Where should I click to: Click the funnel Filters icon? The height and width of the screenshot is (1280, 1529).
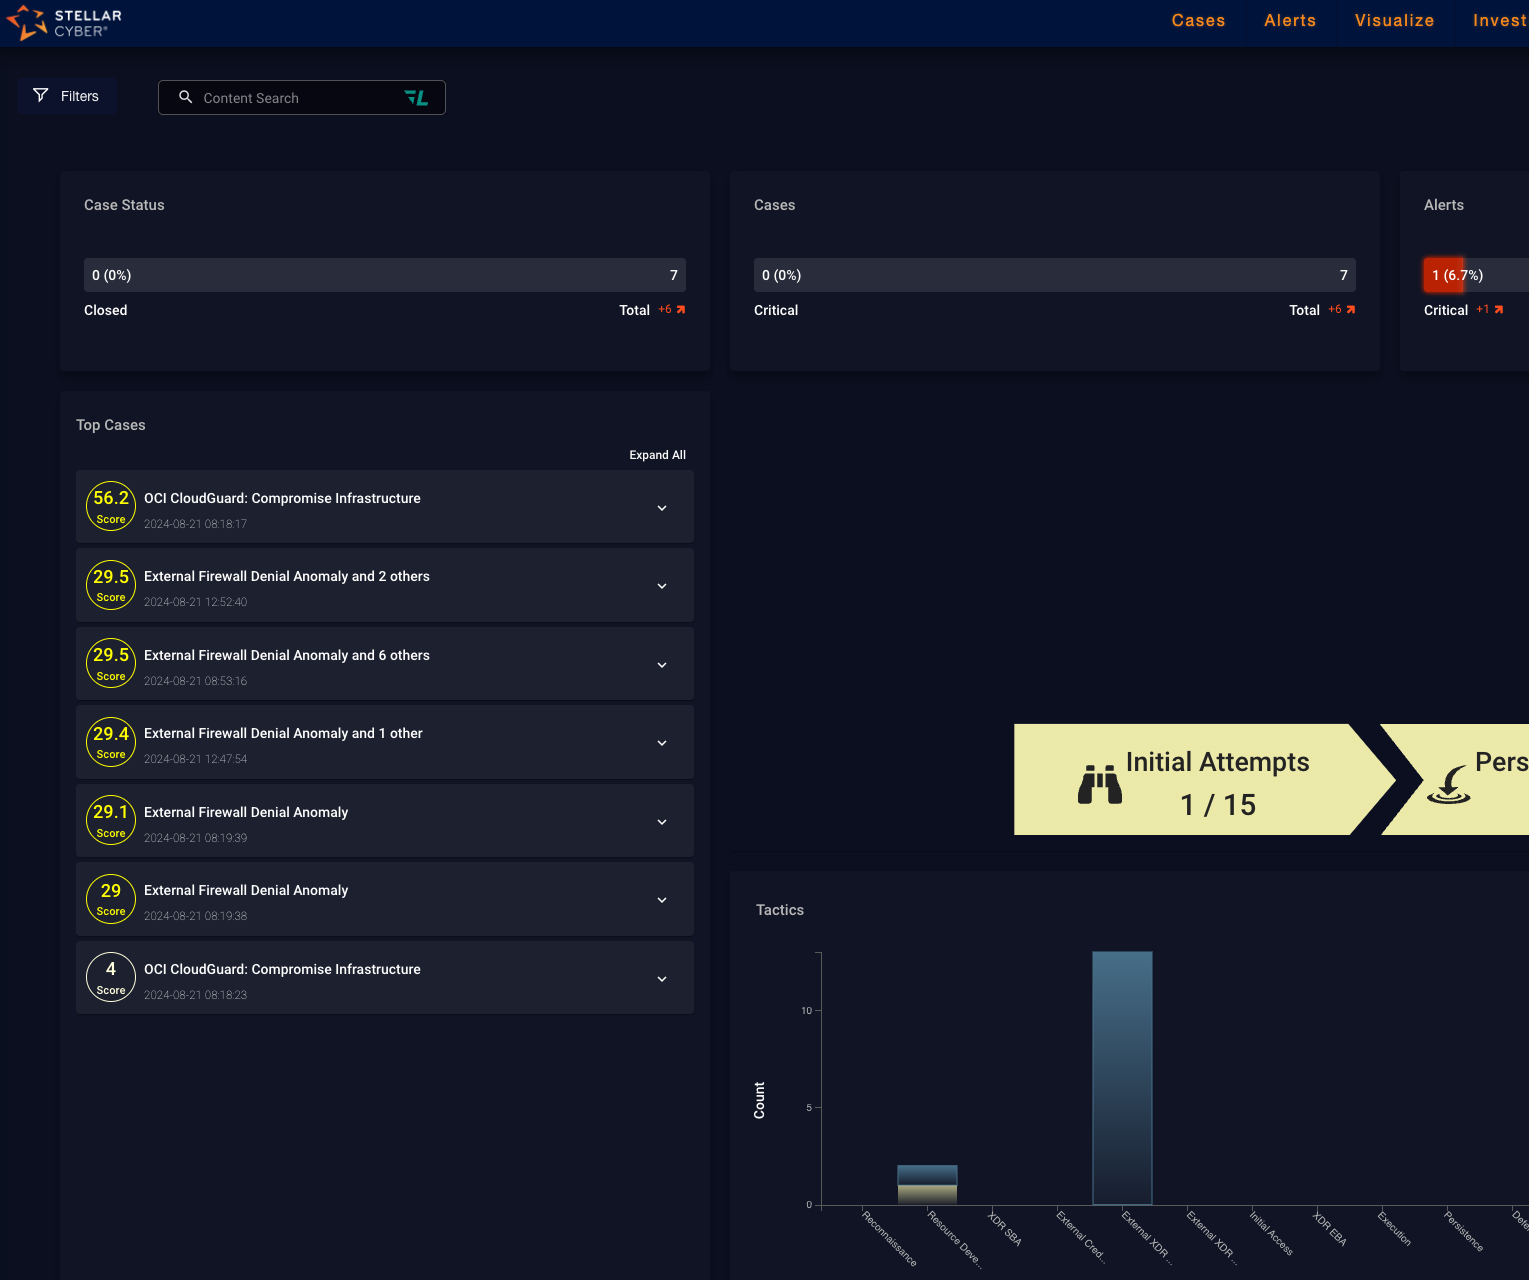[x=41, y=95]
